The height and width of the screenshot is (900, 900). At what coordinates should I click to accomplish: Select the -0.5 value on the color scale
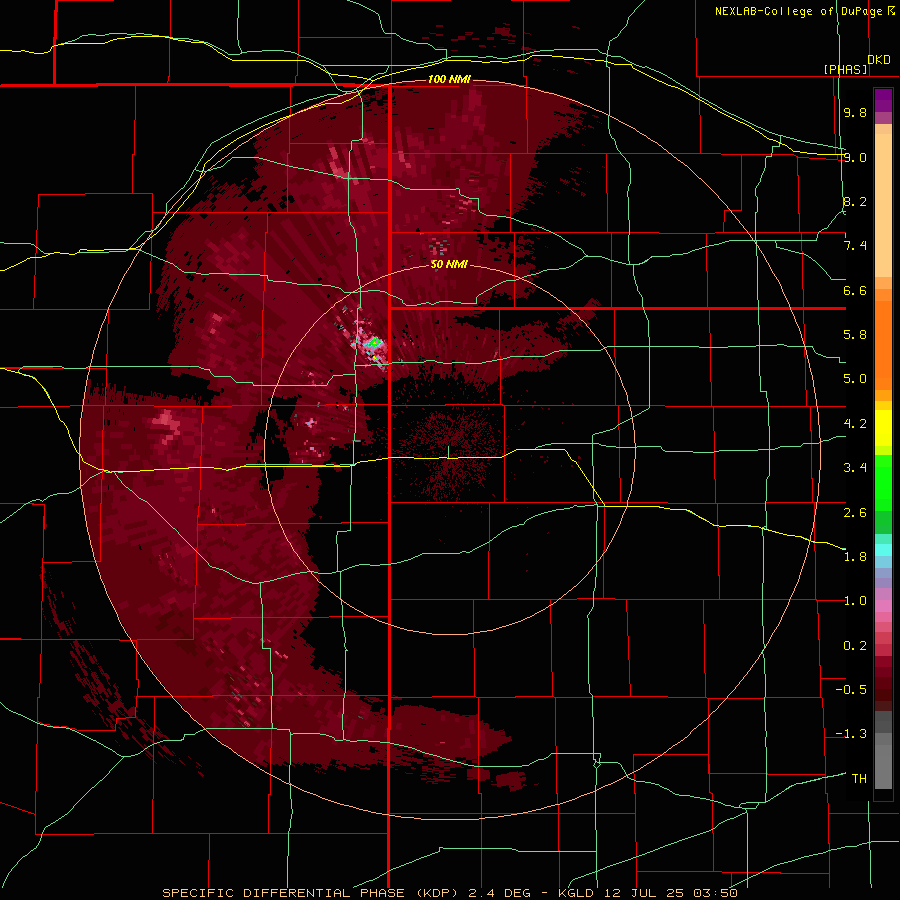(x=851, y=690)
